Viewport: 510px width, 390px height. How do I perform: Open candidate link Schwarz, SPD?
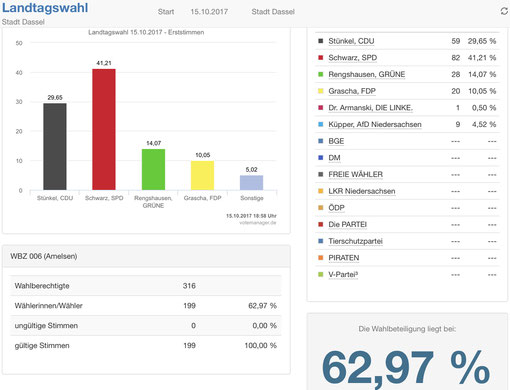pyautogui.click(x=352, y=58)
